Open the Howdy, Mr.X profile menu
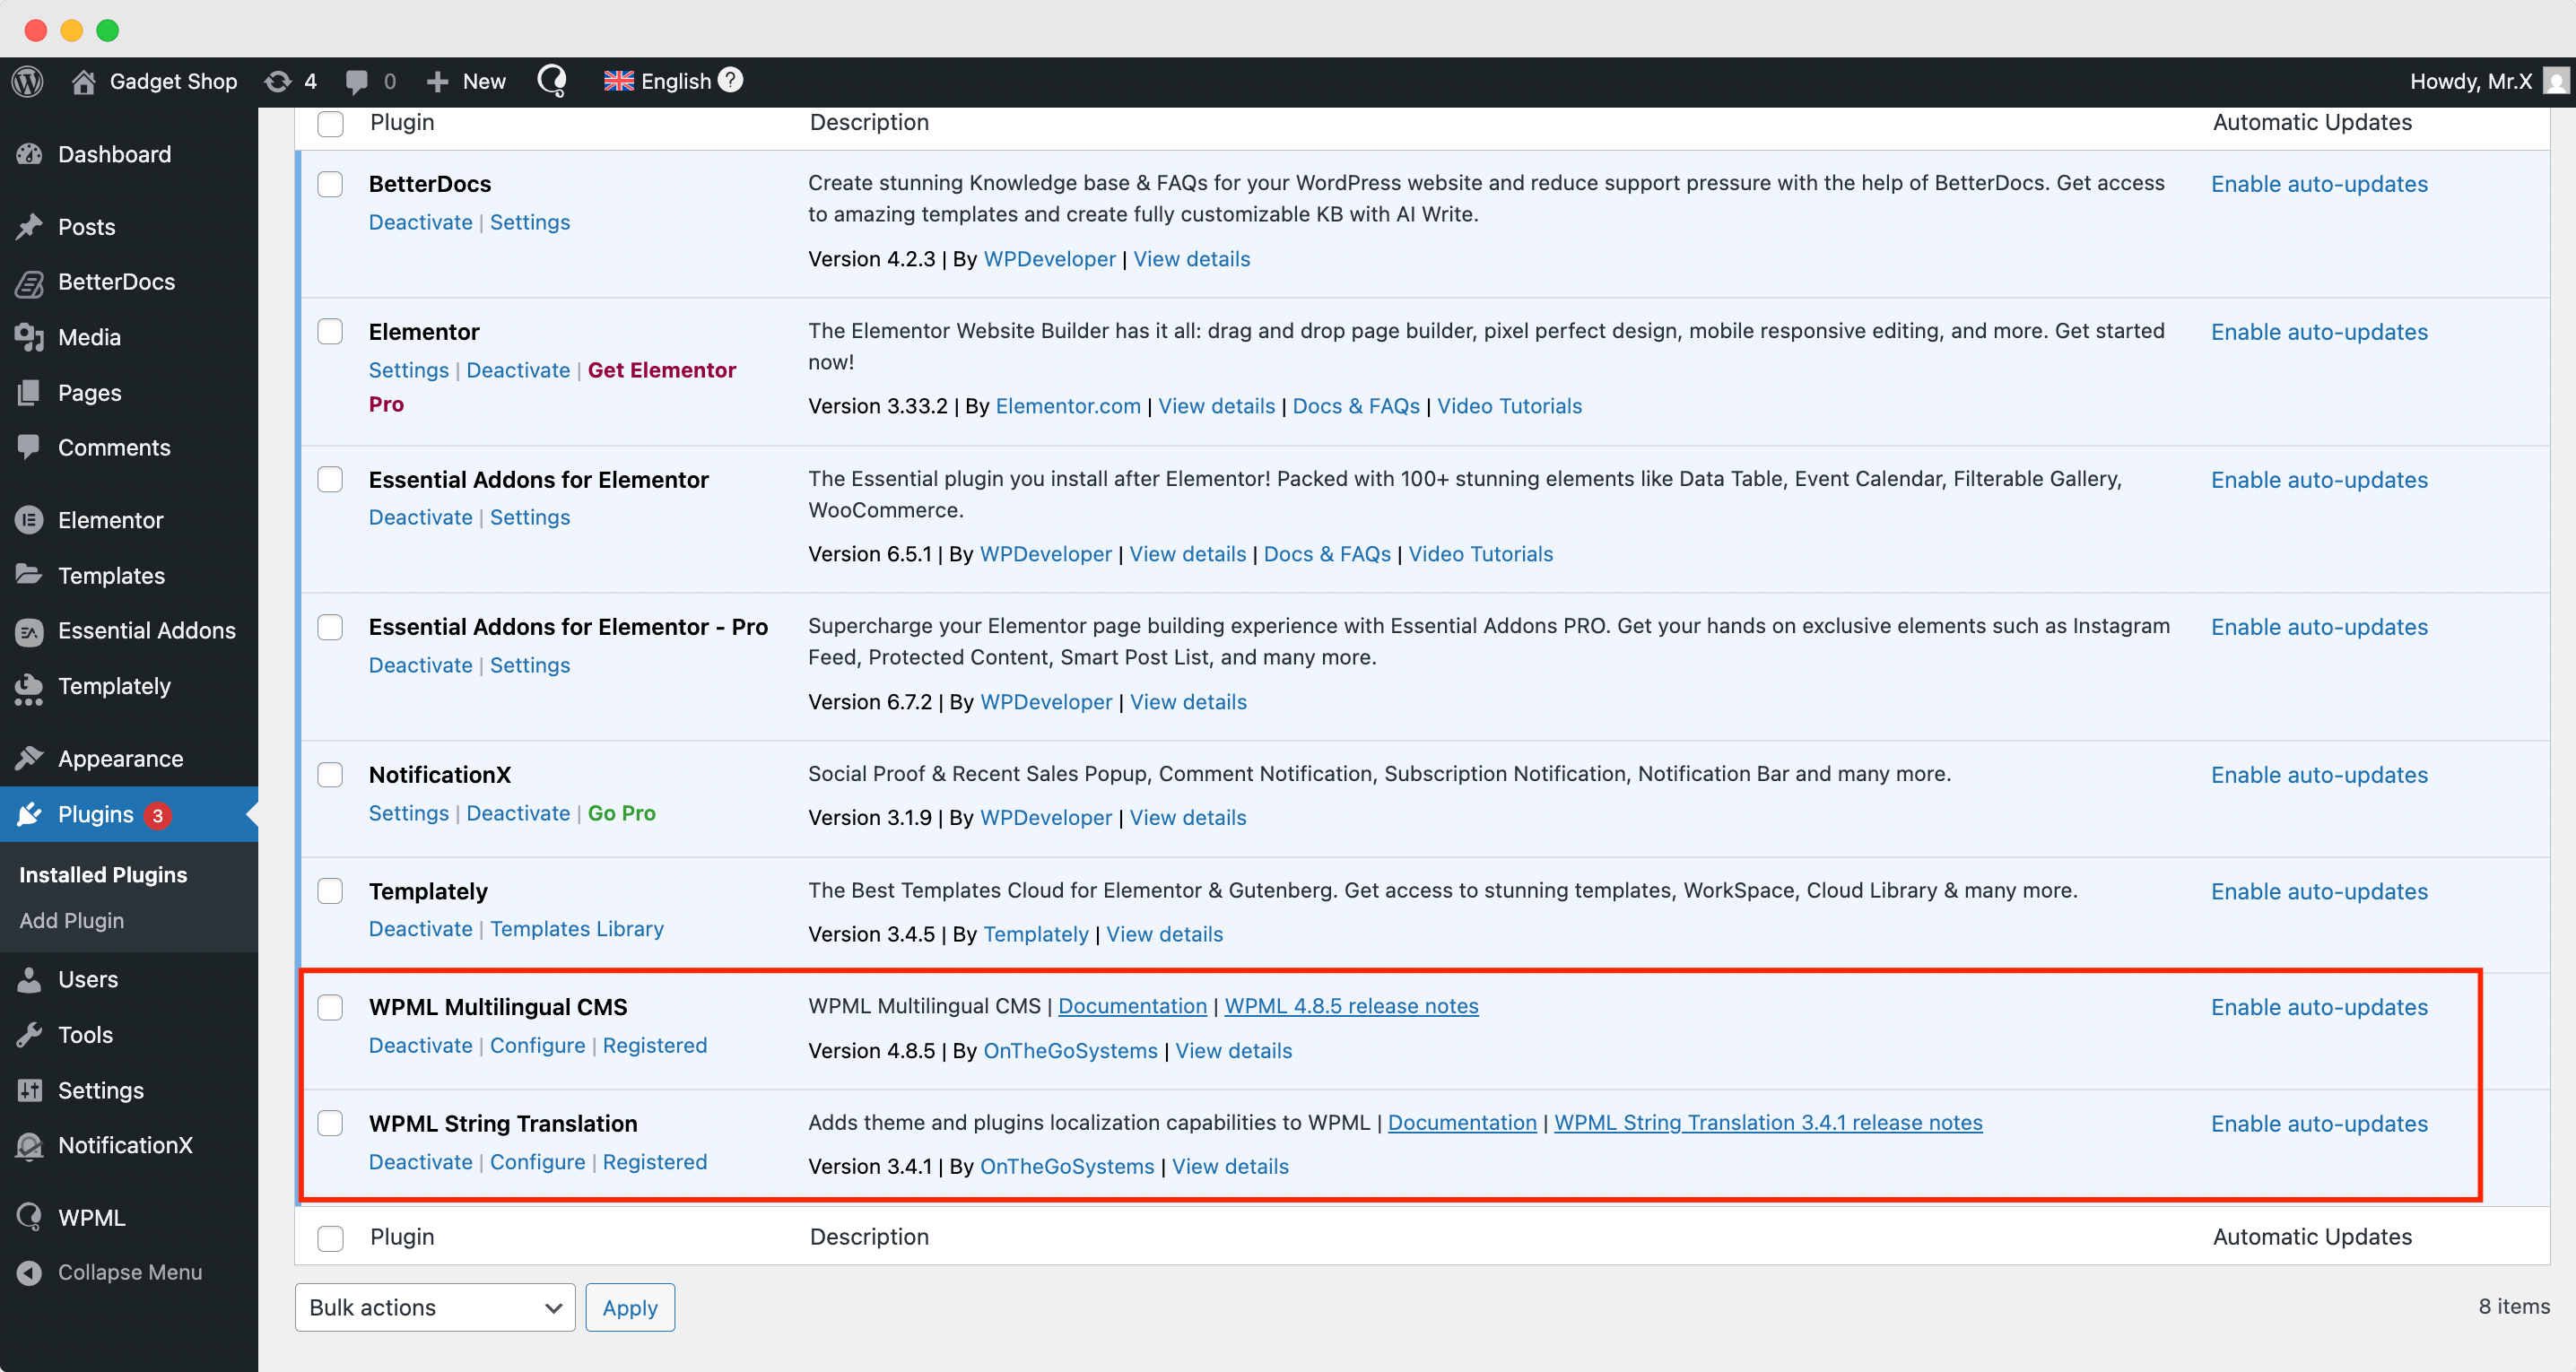Viewport: 2576px width, 1372px height. [x=2471, y=81]
